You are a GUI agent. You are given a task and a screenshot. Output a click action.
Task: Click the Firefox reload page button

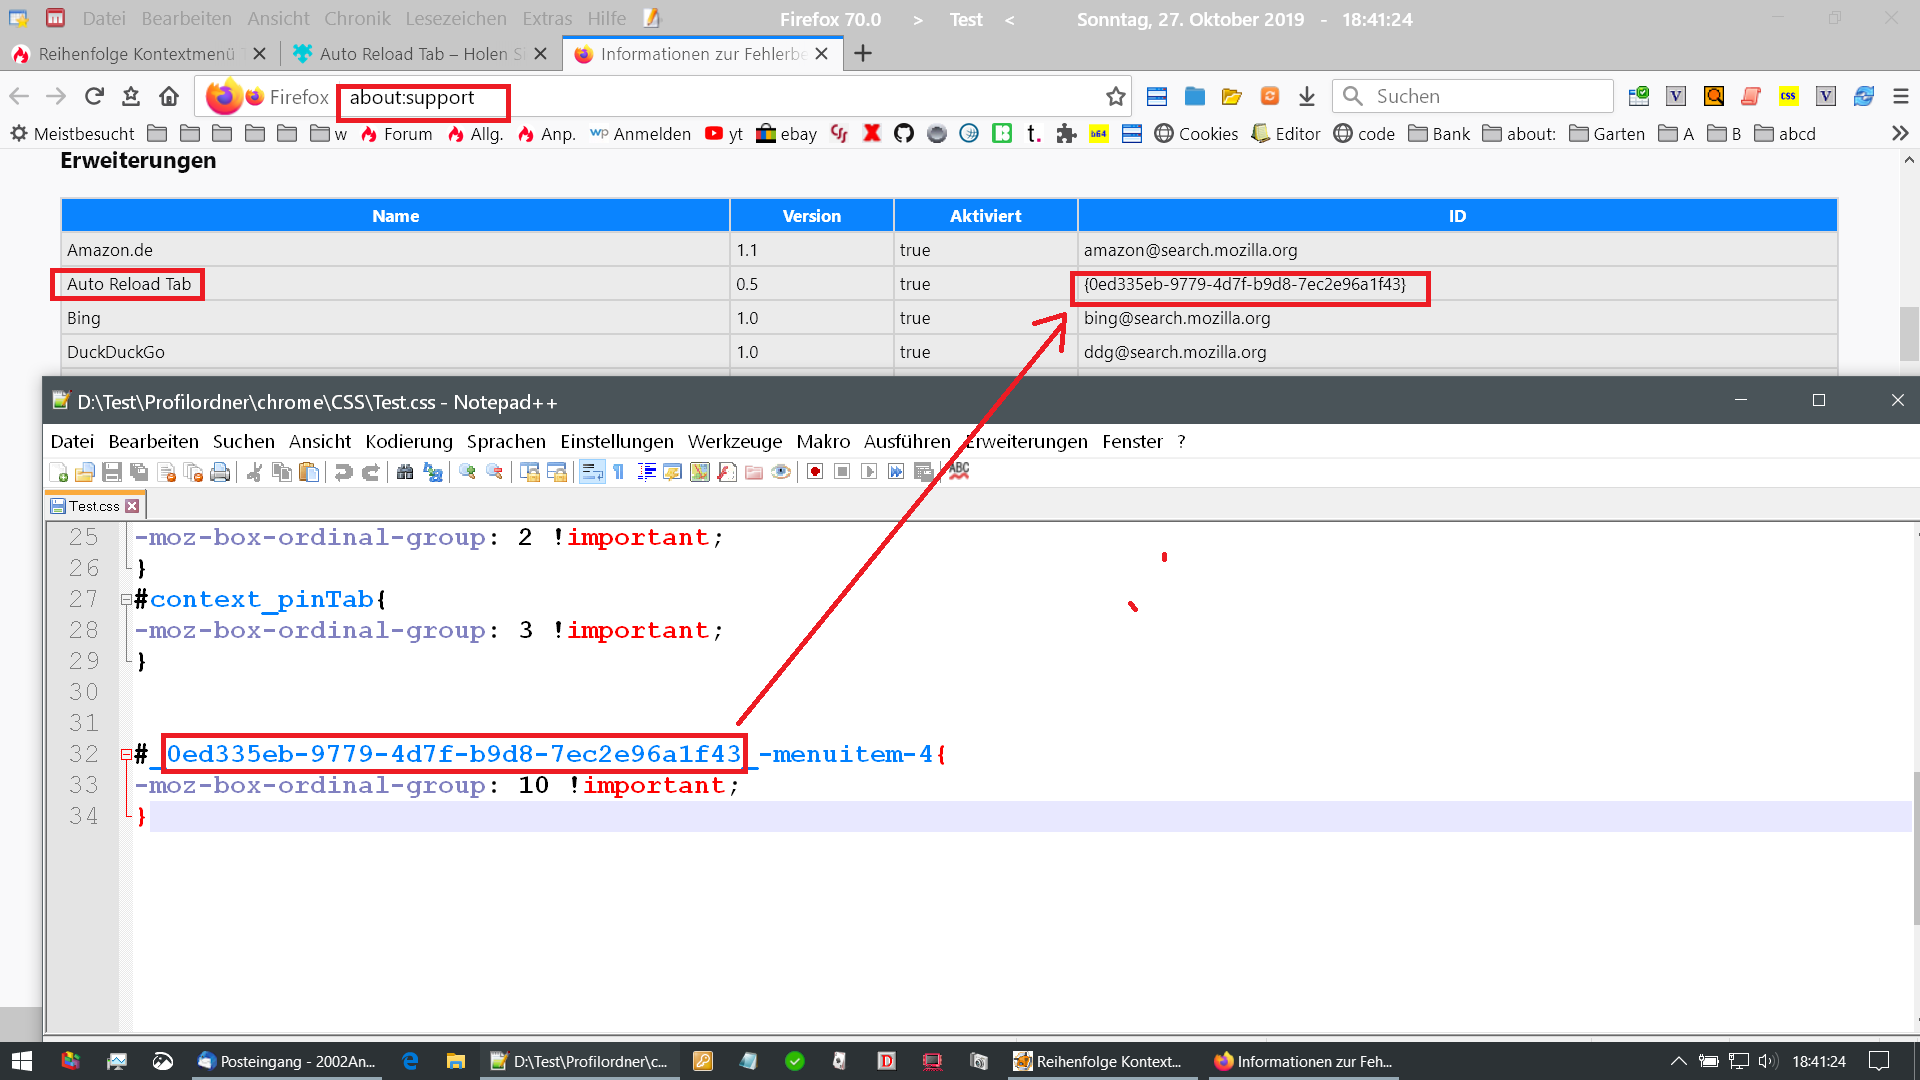94,96
